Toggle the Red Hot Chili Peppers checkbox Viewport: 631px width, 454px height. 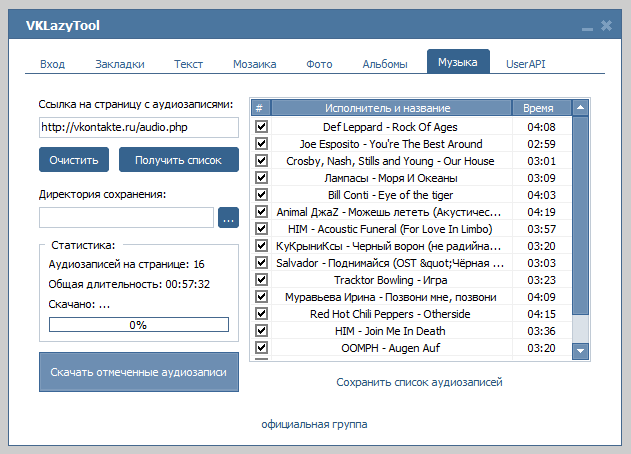click(x=262, y=314)
